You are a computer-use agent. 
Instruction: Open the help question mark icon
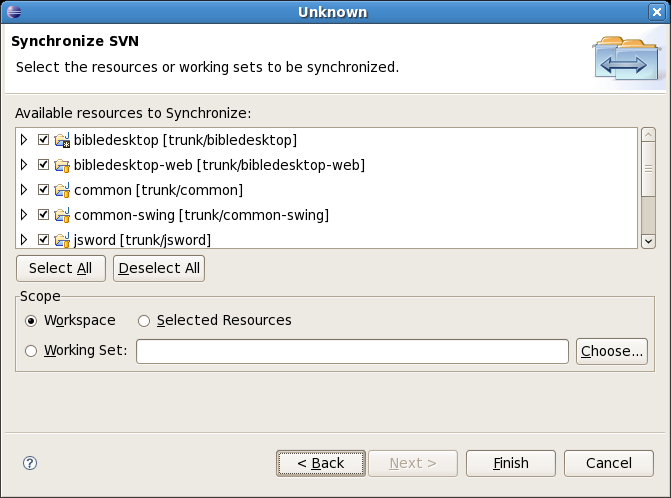[x=30, y=463]
